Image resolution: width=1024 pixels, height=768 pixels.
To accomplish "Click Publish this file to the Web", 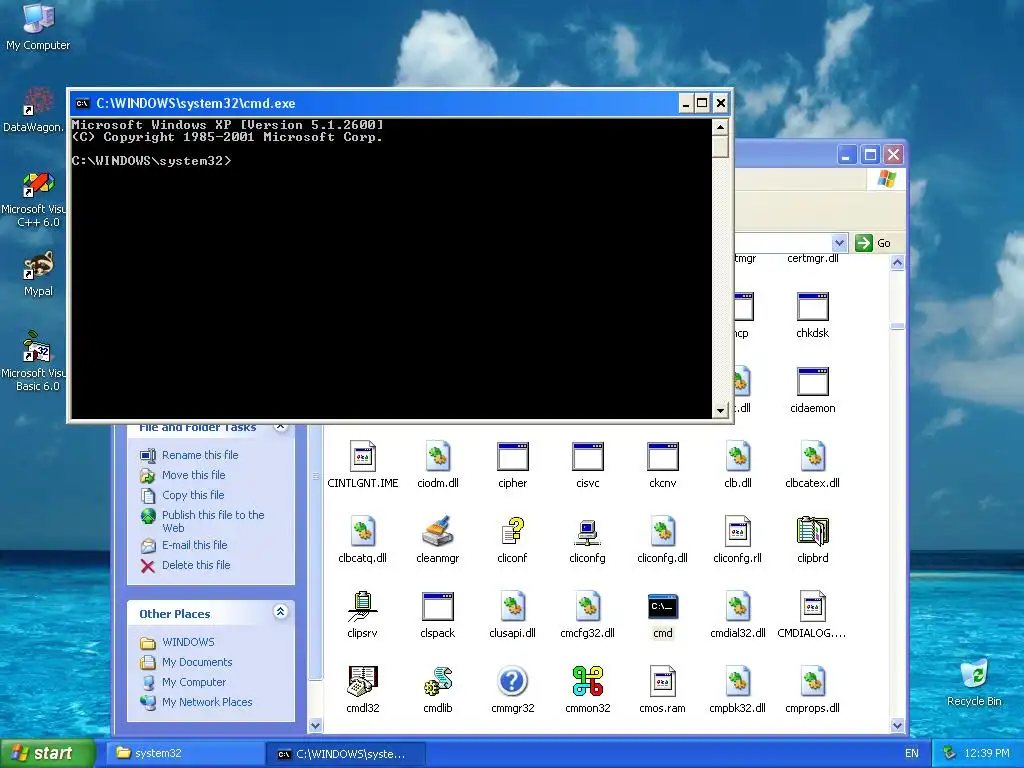I will pyautogui.click(x=213, y=521).
